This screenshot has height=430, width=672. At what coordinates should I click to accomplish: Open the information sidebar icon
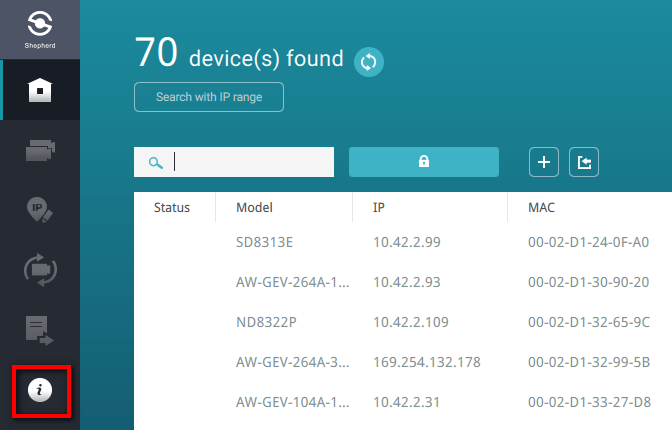pyautogui.click(x=40, y=390)
